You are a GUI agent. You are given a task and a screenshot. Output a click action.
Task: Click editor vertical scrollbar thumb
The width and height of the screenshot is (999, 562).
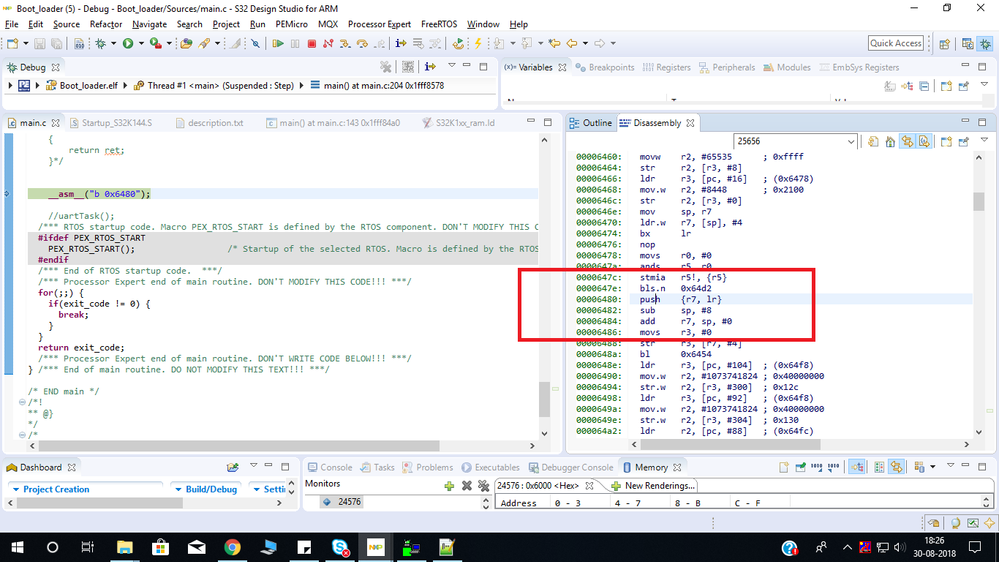tap(544, 400)
